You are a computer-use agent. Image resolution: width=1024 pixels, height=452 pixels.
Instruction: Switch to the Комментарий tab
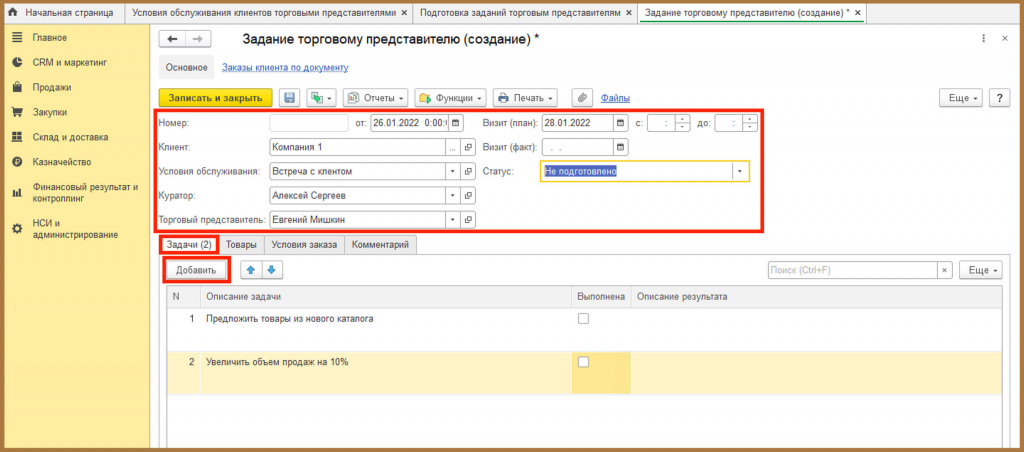click(x=381, y=245)
